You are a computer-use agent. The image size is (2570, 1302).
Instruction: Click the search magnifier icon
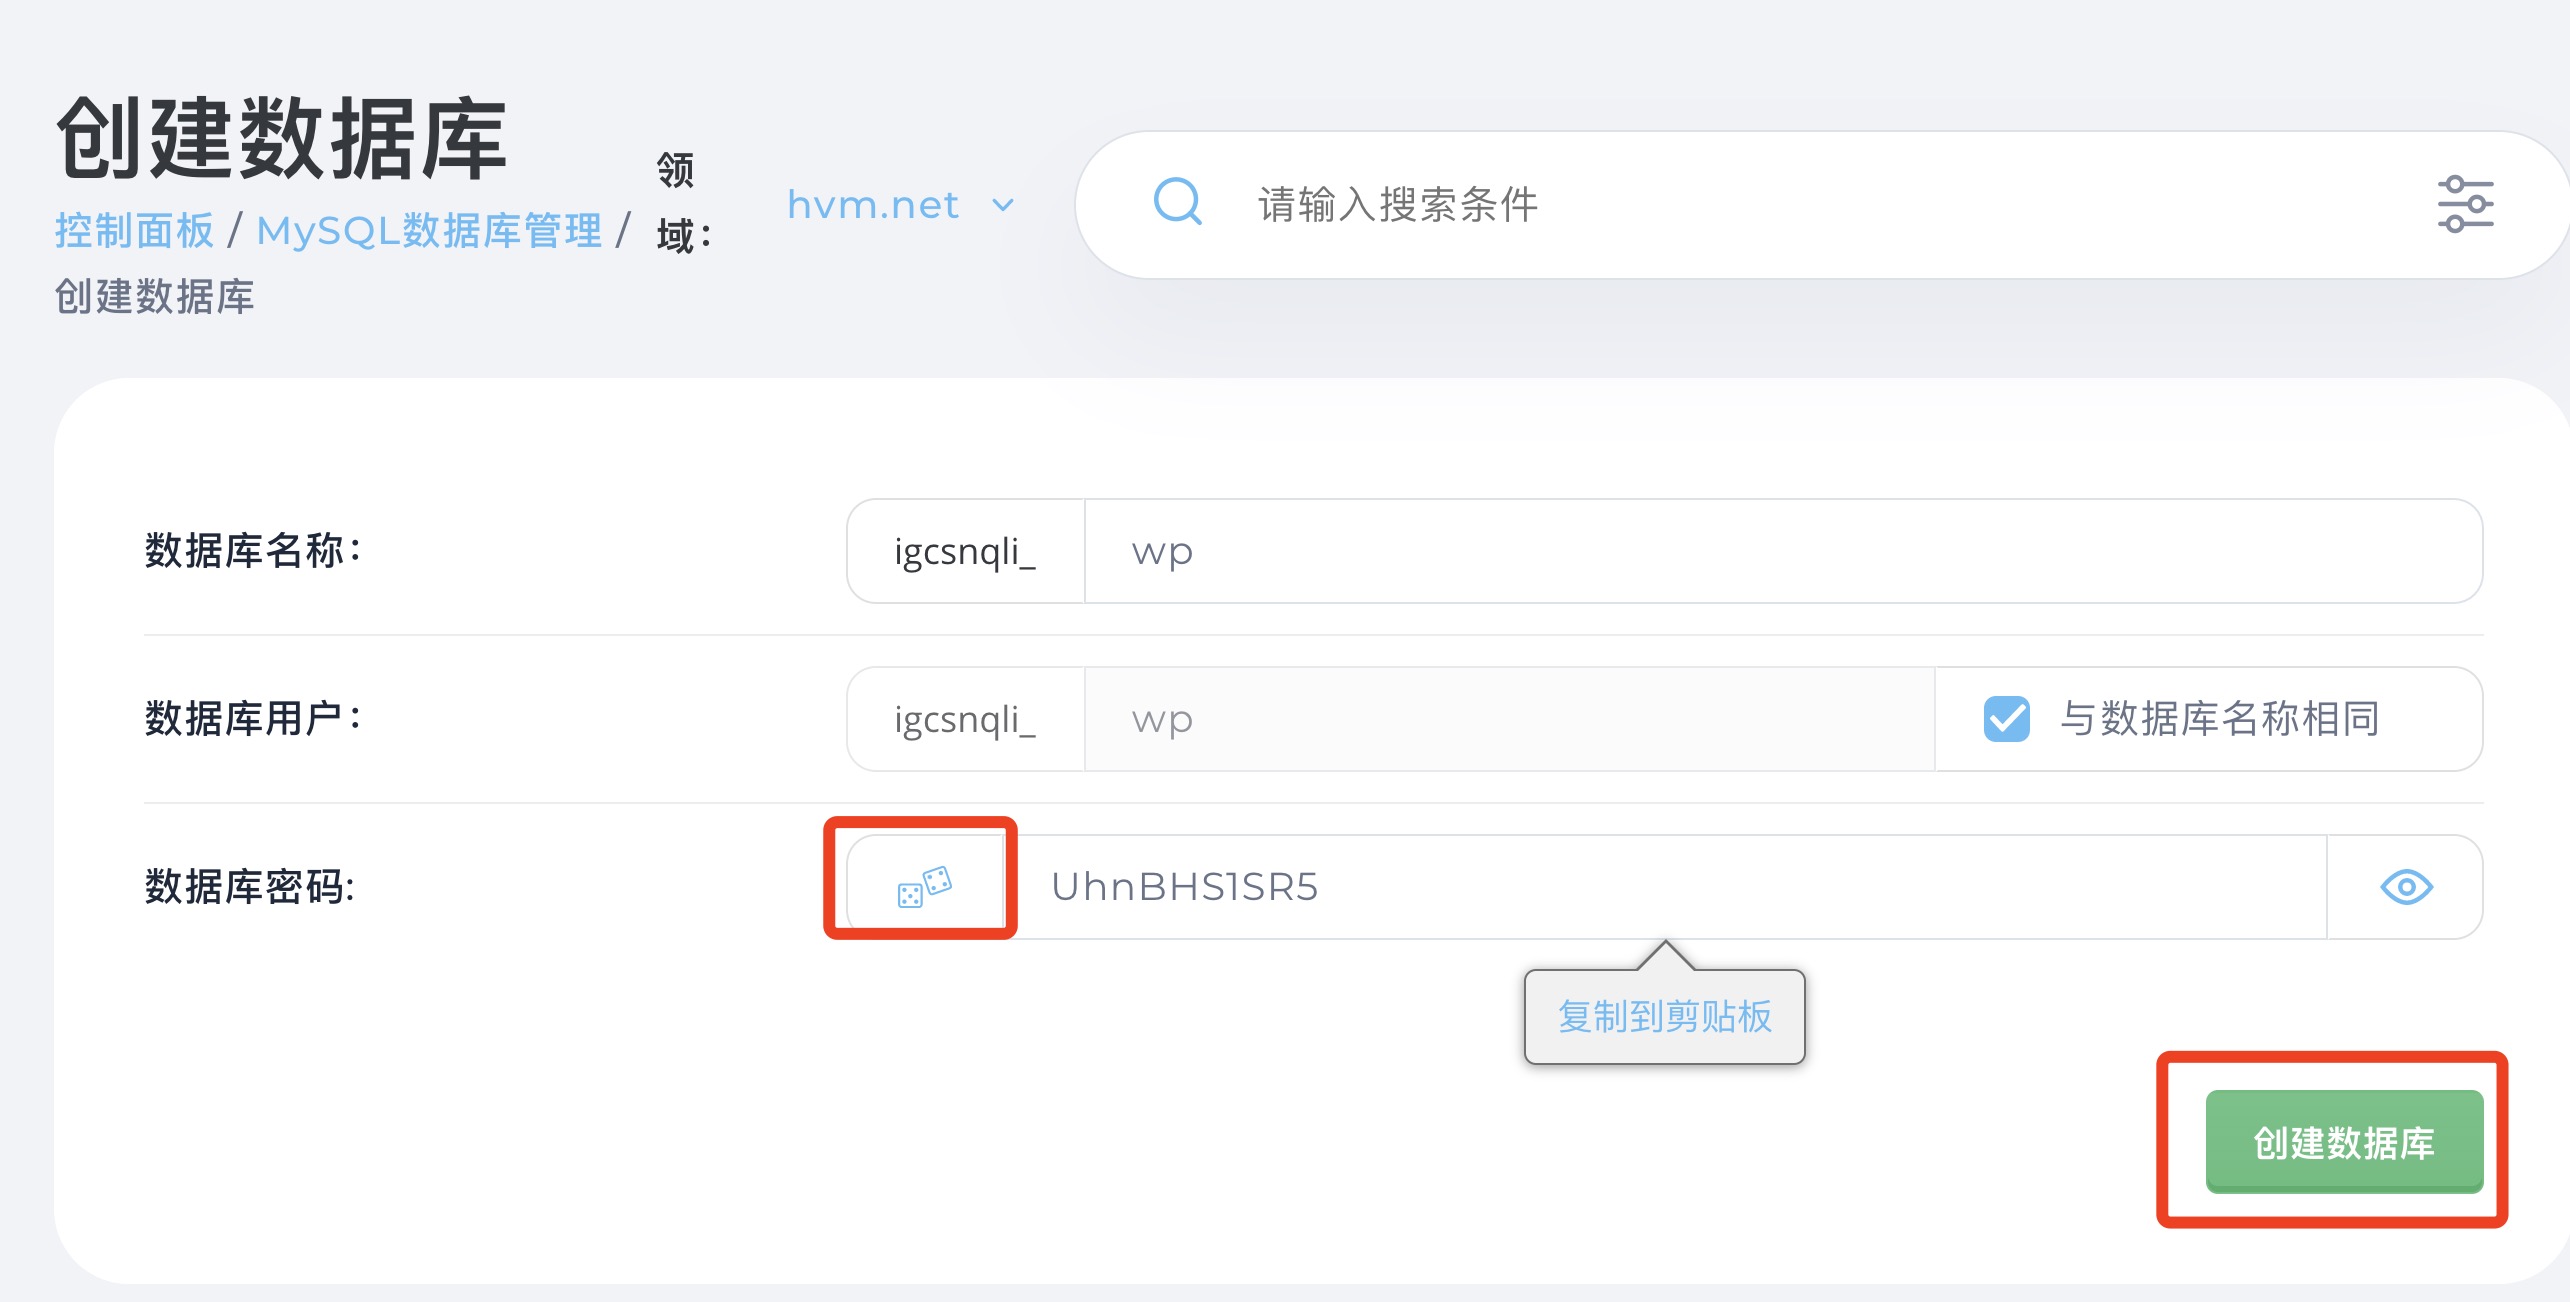(1177, 203)
